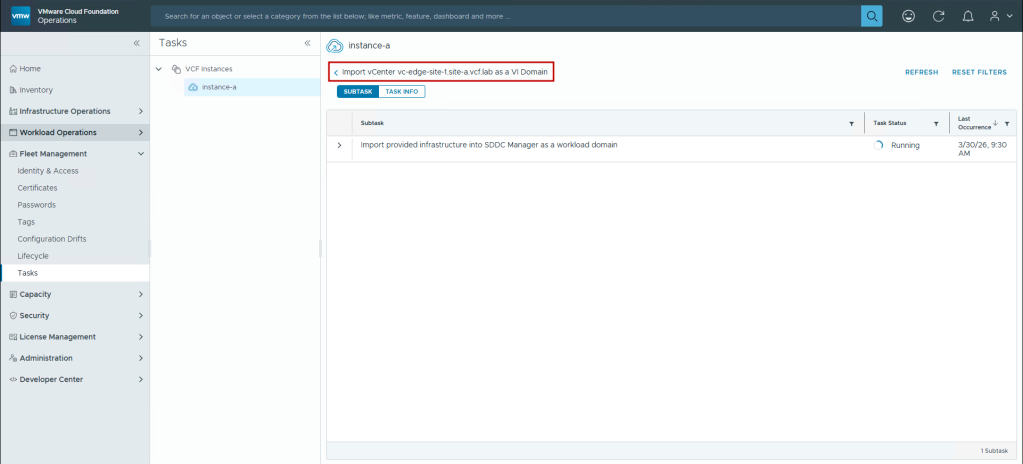This screenshot has width=1023, height=464.
Task: Click the Inventory icon
Action: click(13, 90)
